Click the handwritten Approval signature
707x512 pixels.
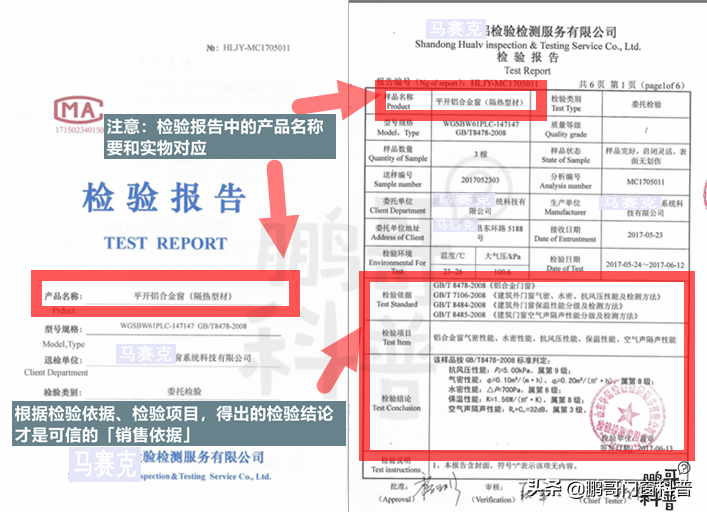point(436,491)
